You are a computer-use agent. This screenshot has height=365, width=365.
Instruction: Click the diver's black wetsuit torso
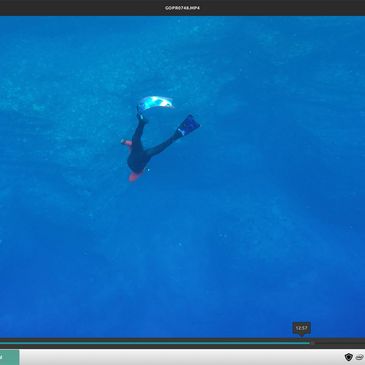[x=138, y=159]
